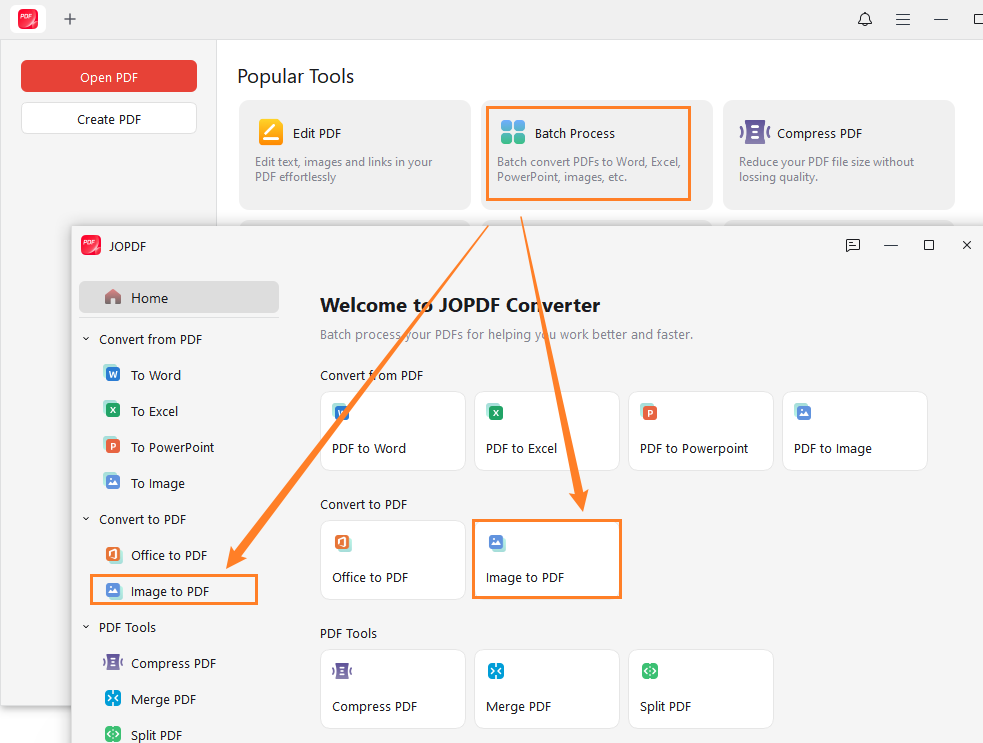
Task: Click picture icon beside Image to PDF sidebar item
Action: 113,590
